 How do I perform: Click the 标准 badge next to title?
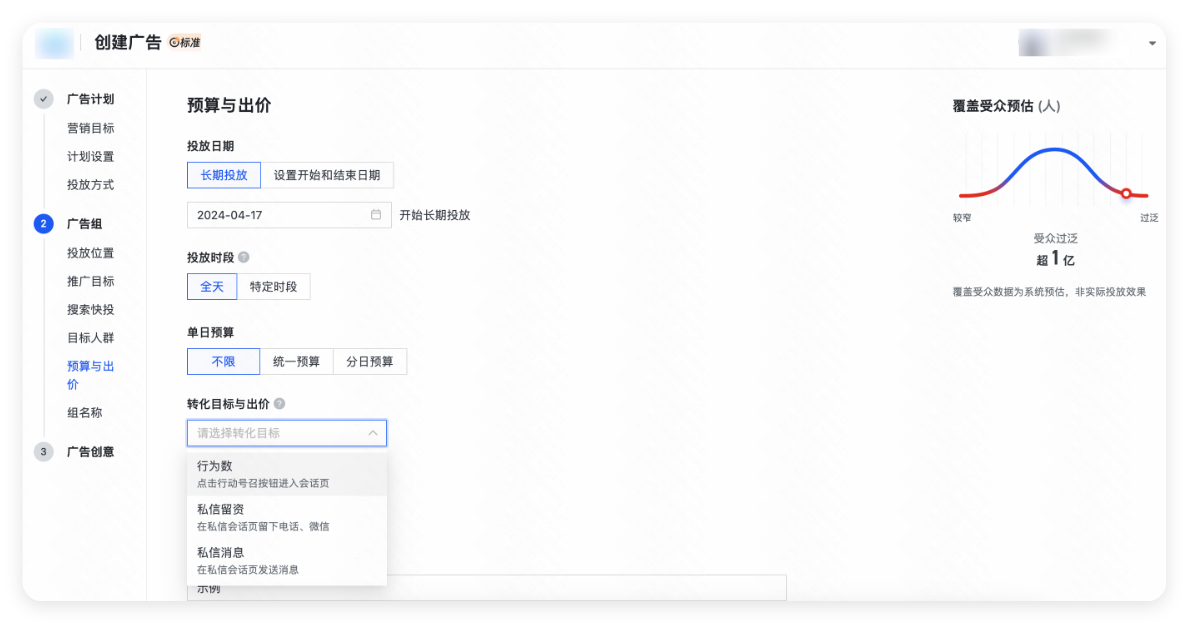pos(185,43)
